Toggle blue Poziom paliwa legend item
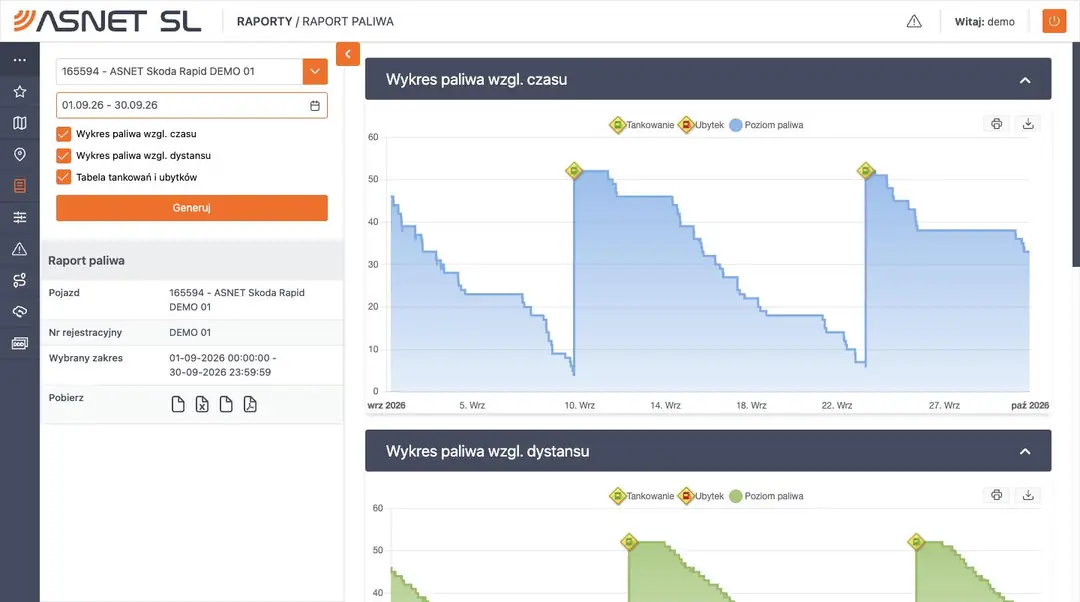This screenshot has width=1080, height=602. click(x=766, y=125)
